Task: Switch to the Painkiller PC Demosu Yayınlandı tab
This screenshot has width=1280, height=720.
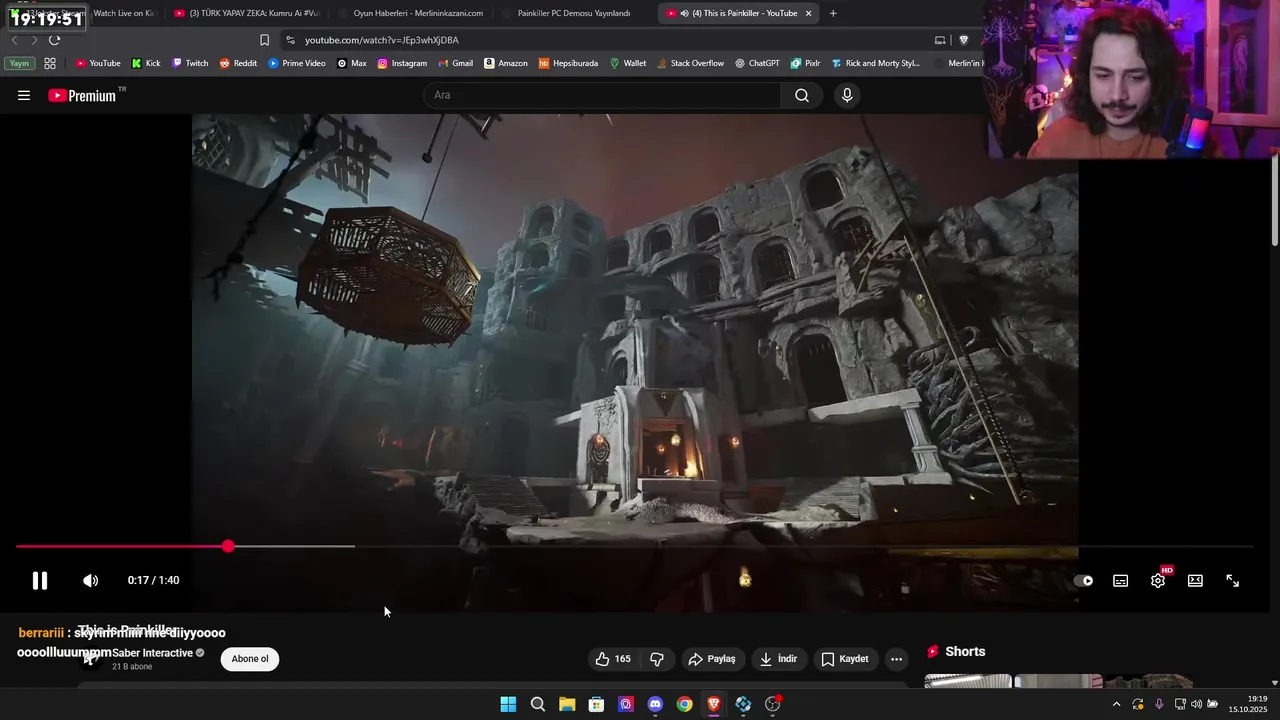Action: pos(574,13)
